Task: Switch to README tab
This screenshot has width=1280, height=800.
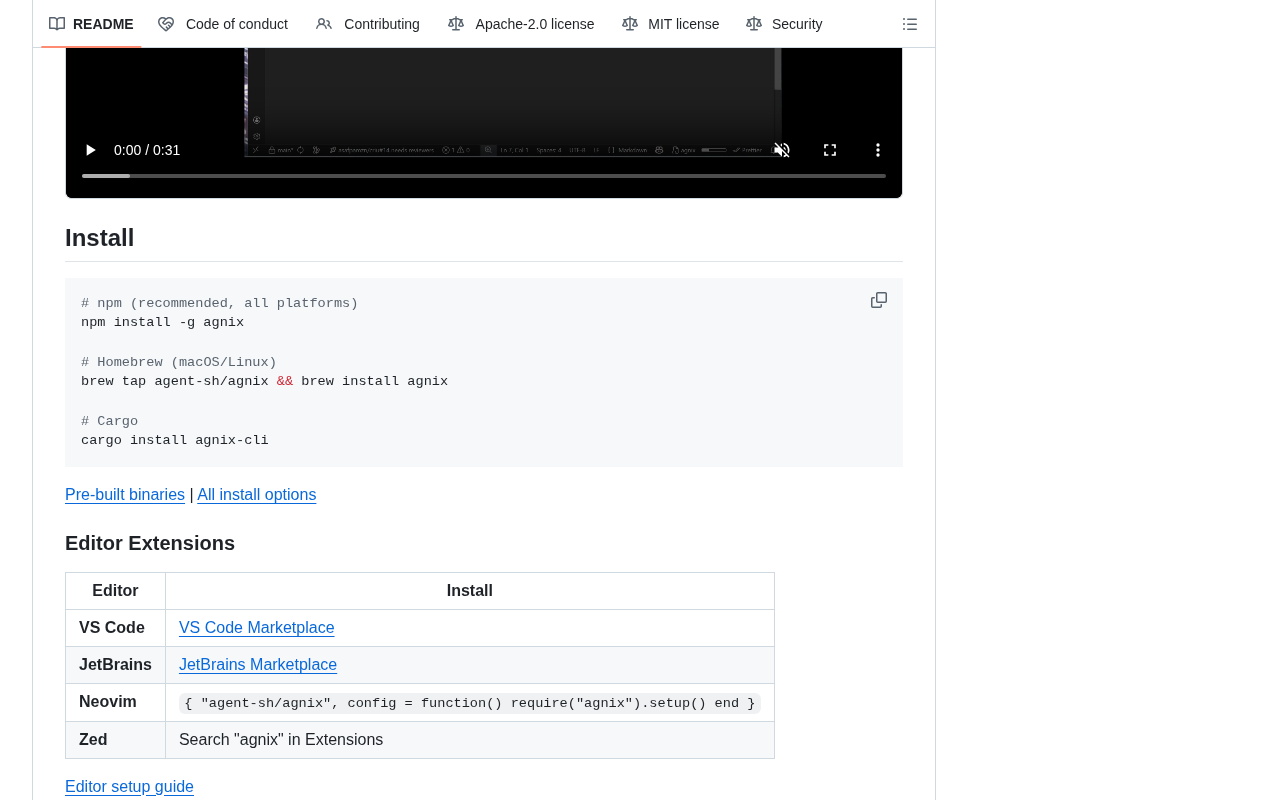Action: tap(91, 24)
